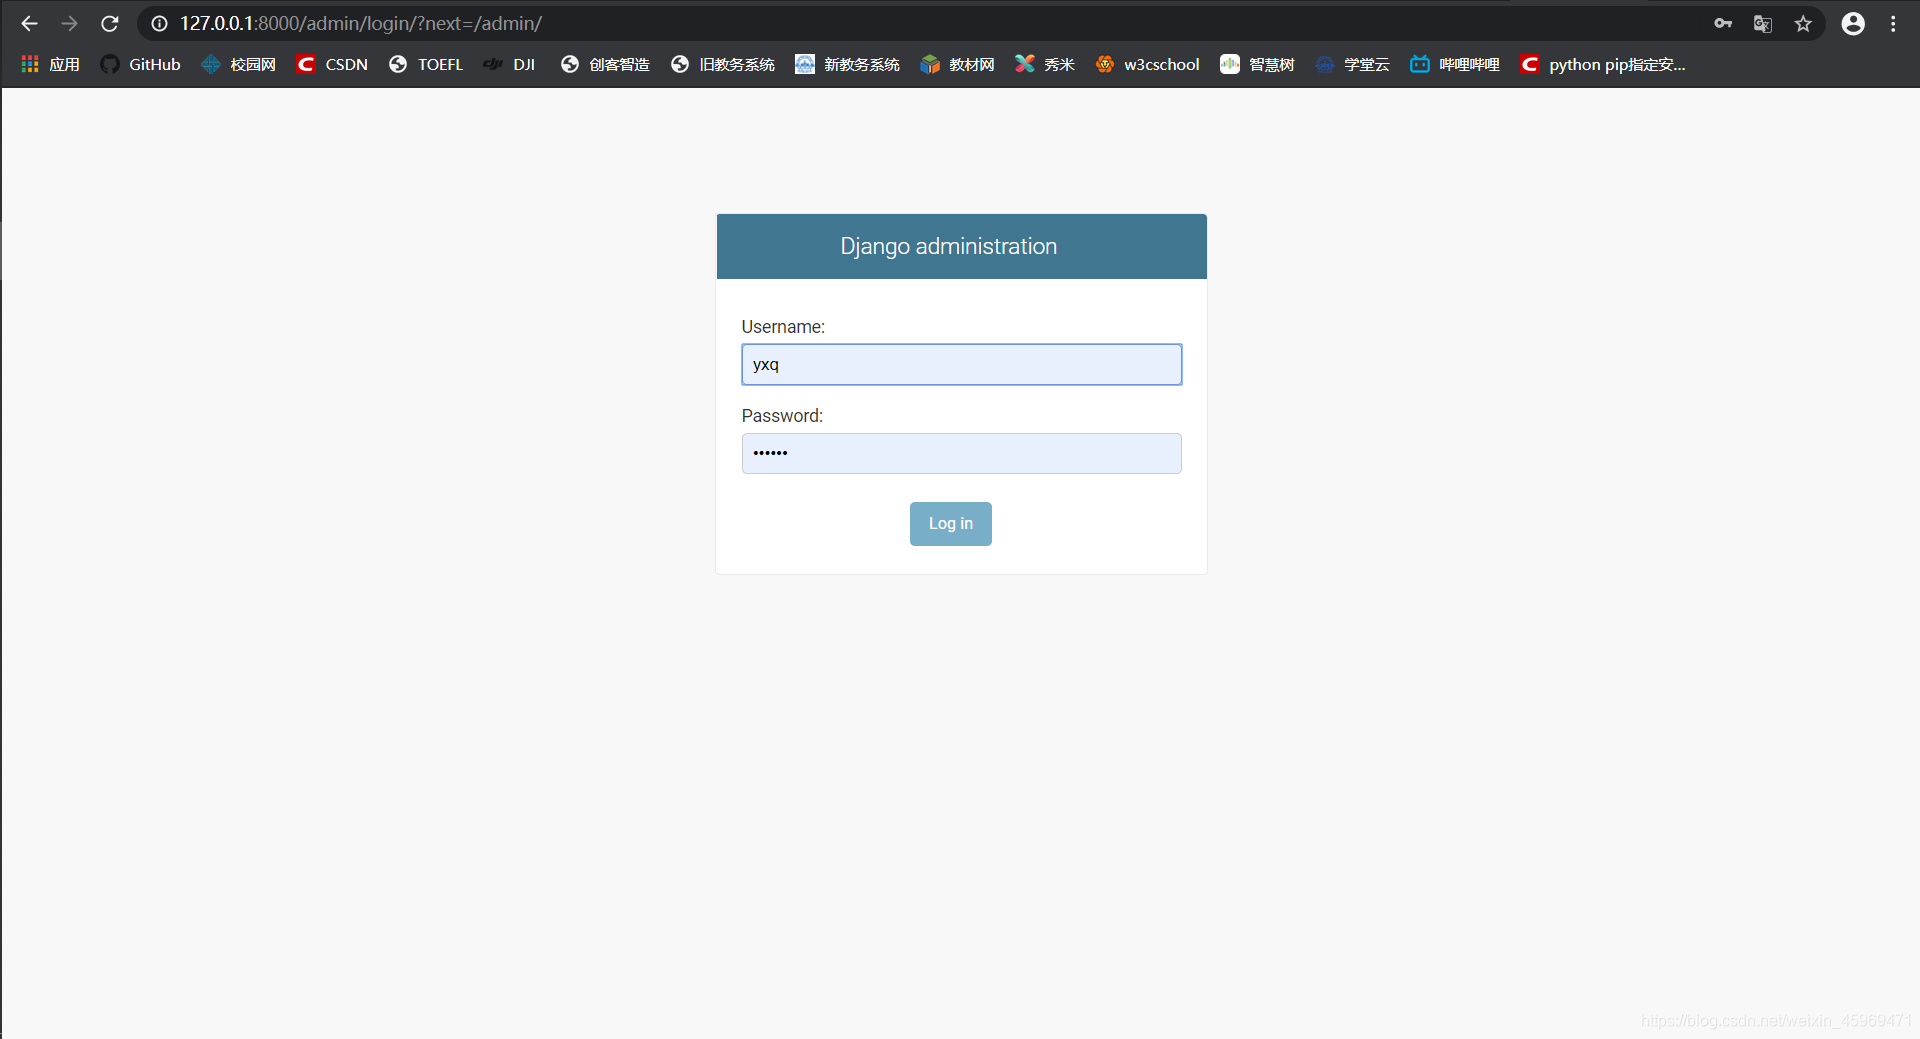Click the Log in button
Image resolution: width=1920 pixels, height=1039 pixels.
tap(950, 524)
